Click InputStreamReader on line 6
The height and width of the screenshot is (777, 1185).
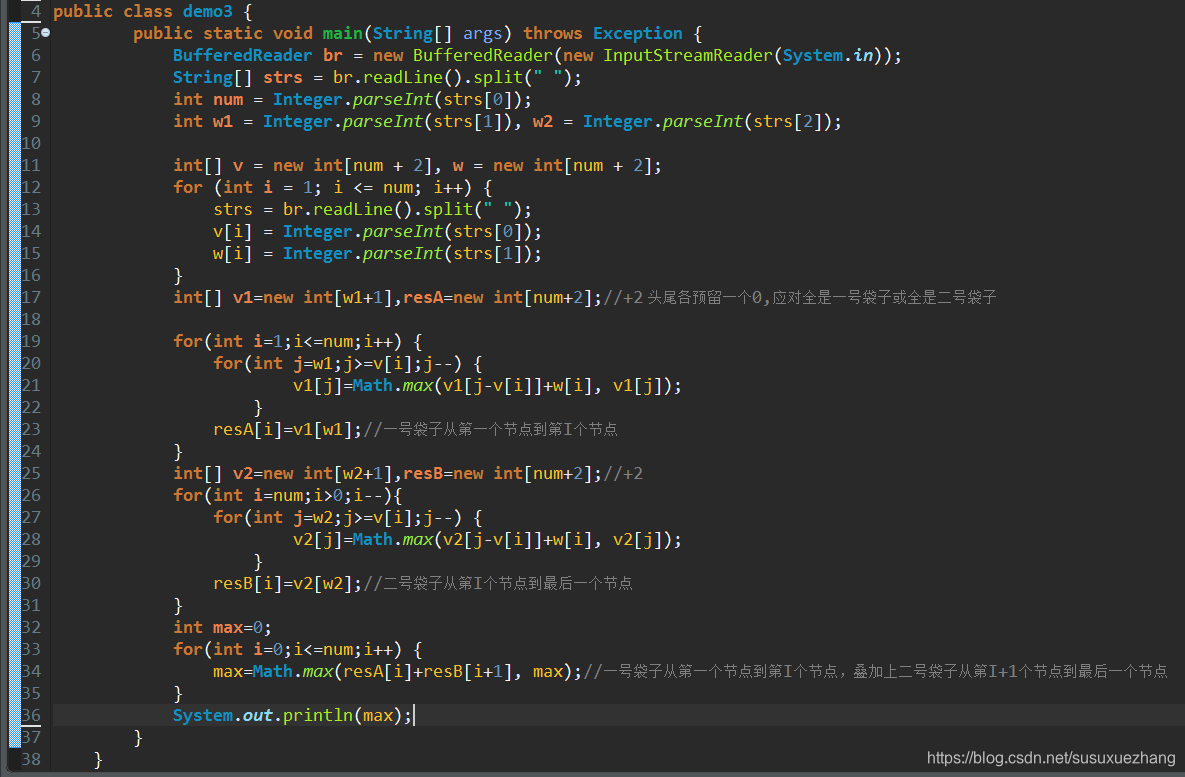688,55
